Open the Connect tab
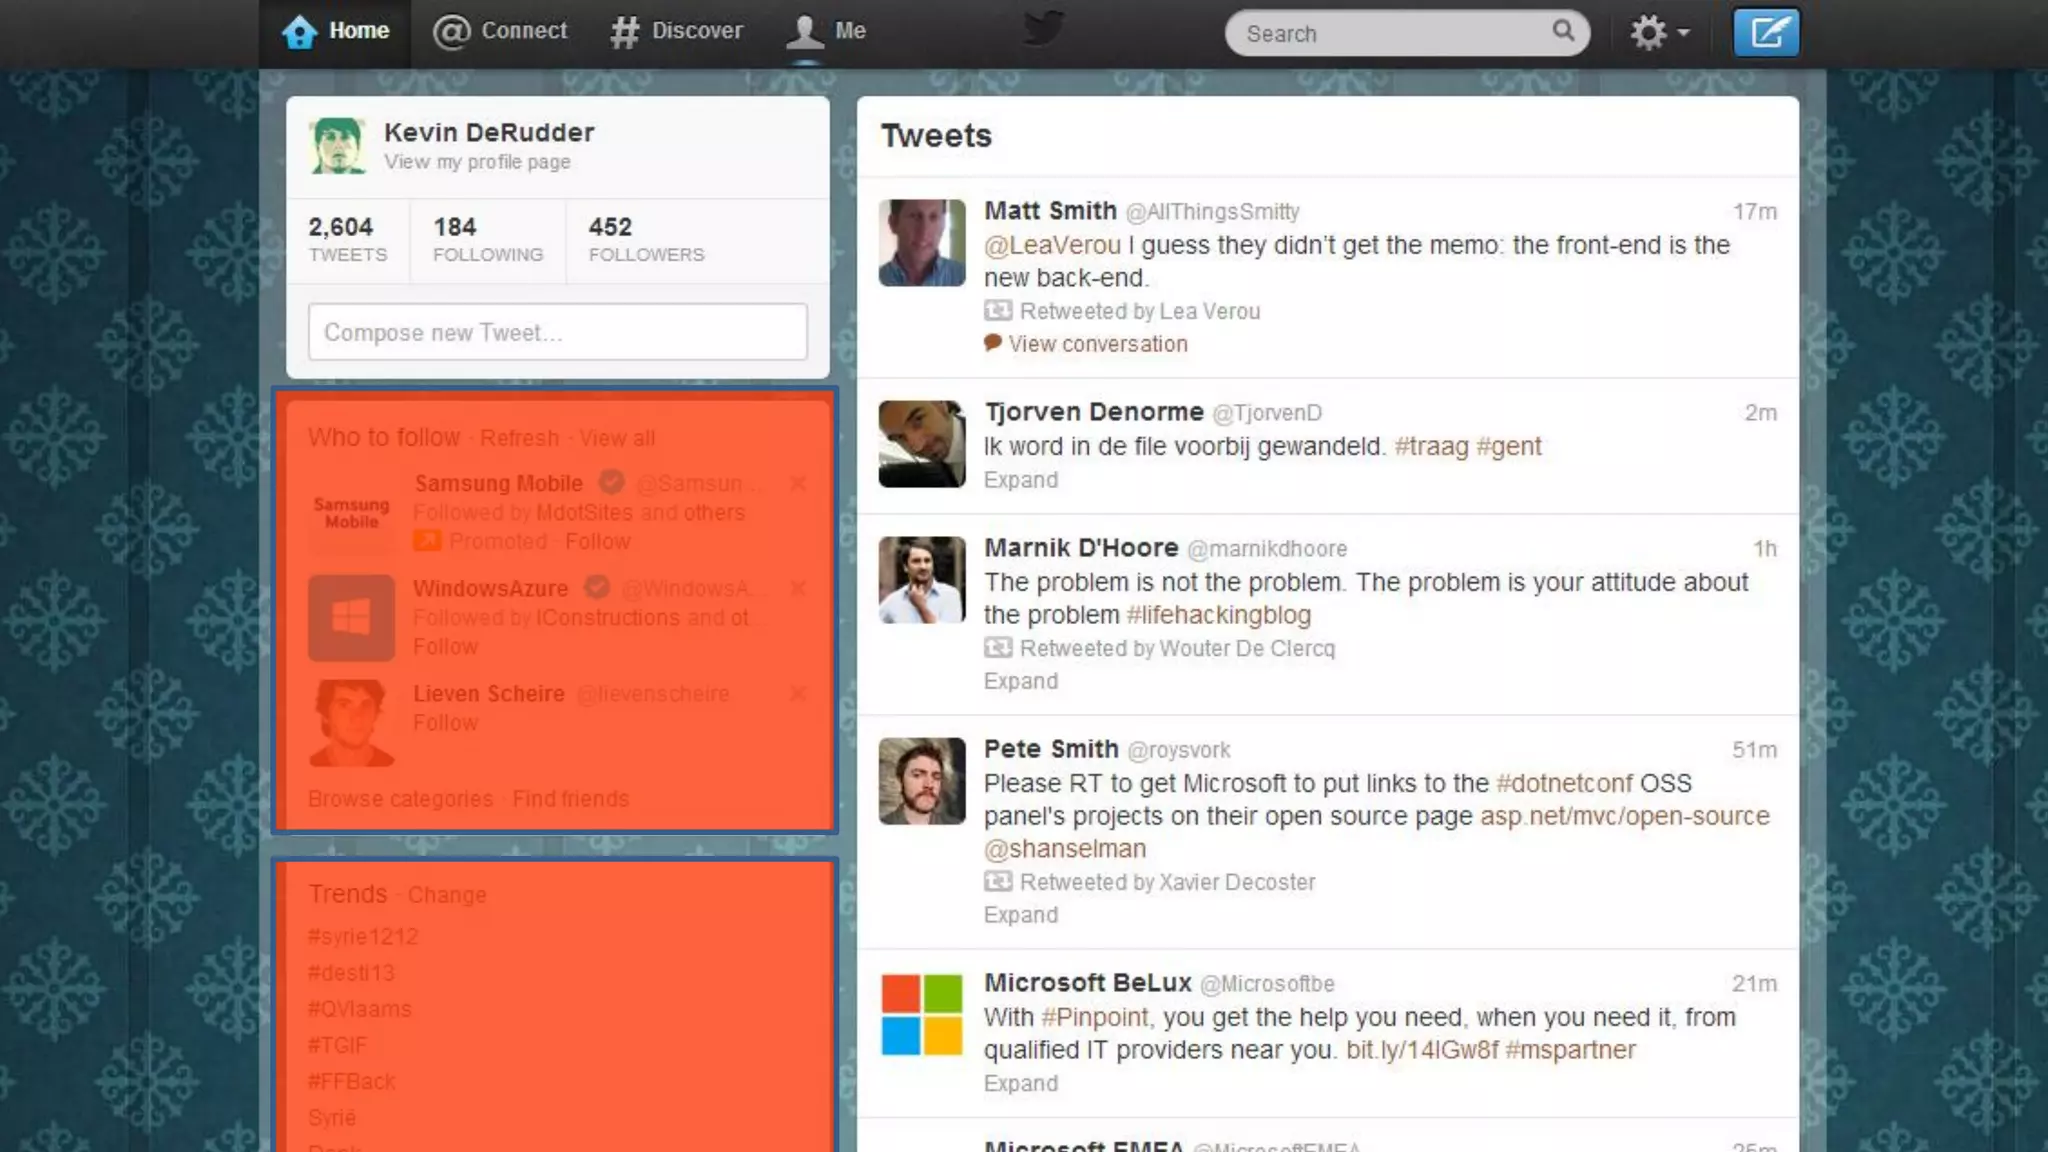This screenshot has width=2048, height=1152. click(500, 31)
